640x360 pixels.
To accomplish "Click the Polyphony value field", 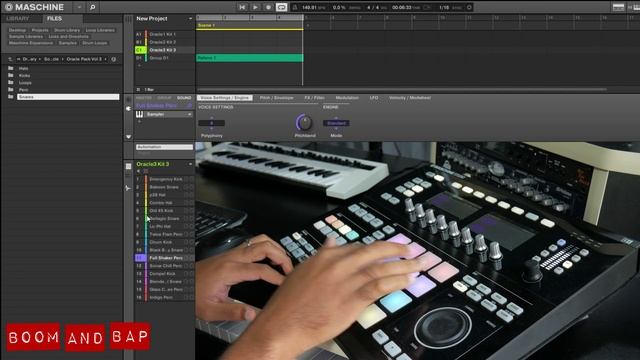I will click(x=211, y=123).
